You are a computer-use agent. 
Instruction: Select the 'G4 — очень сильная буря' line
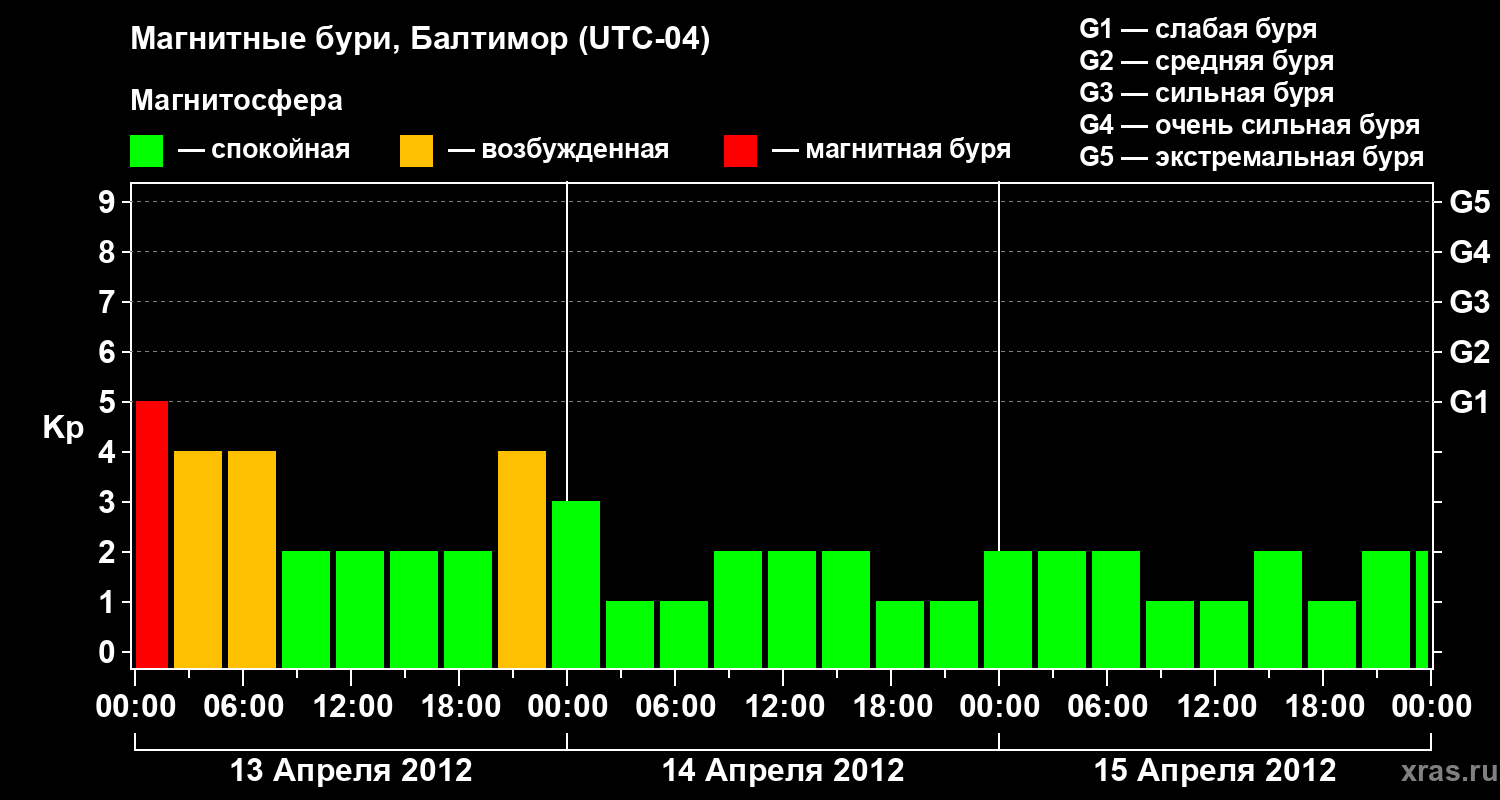pos(1250,125)
